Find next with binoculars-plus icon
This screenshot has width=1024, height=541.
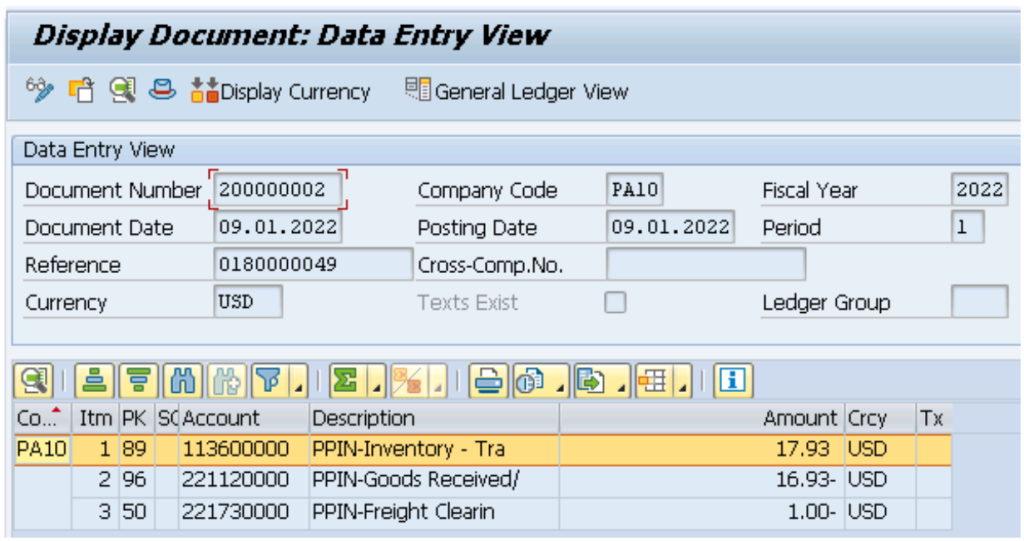227,381
